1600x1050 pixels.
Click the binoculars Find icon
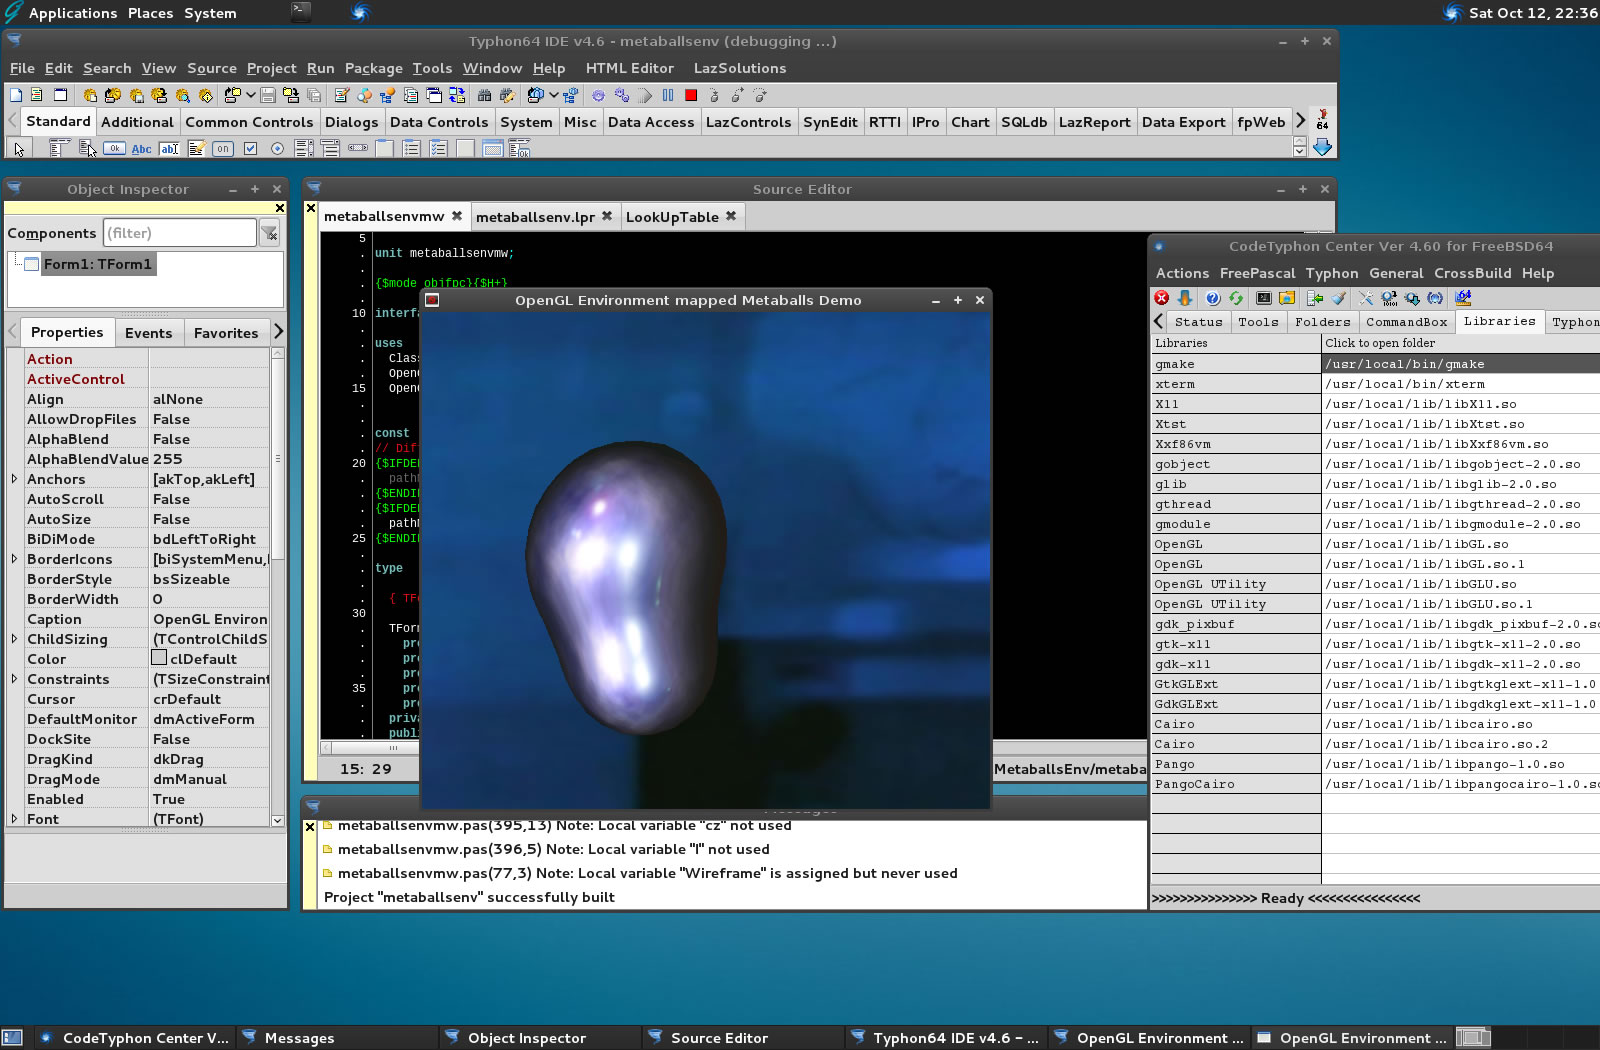pos(484,95)
